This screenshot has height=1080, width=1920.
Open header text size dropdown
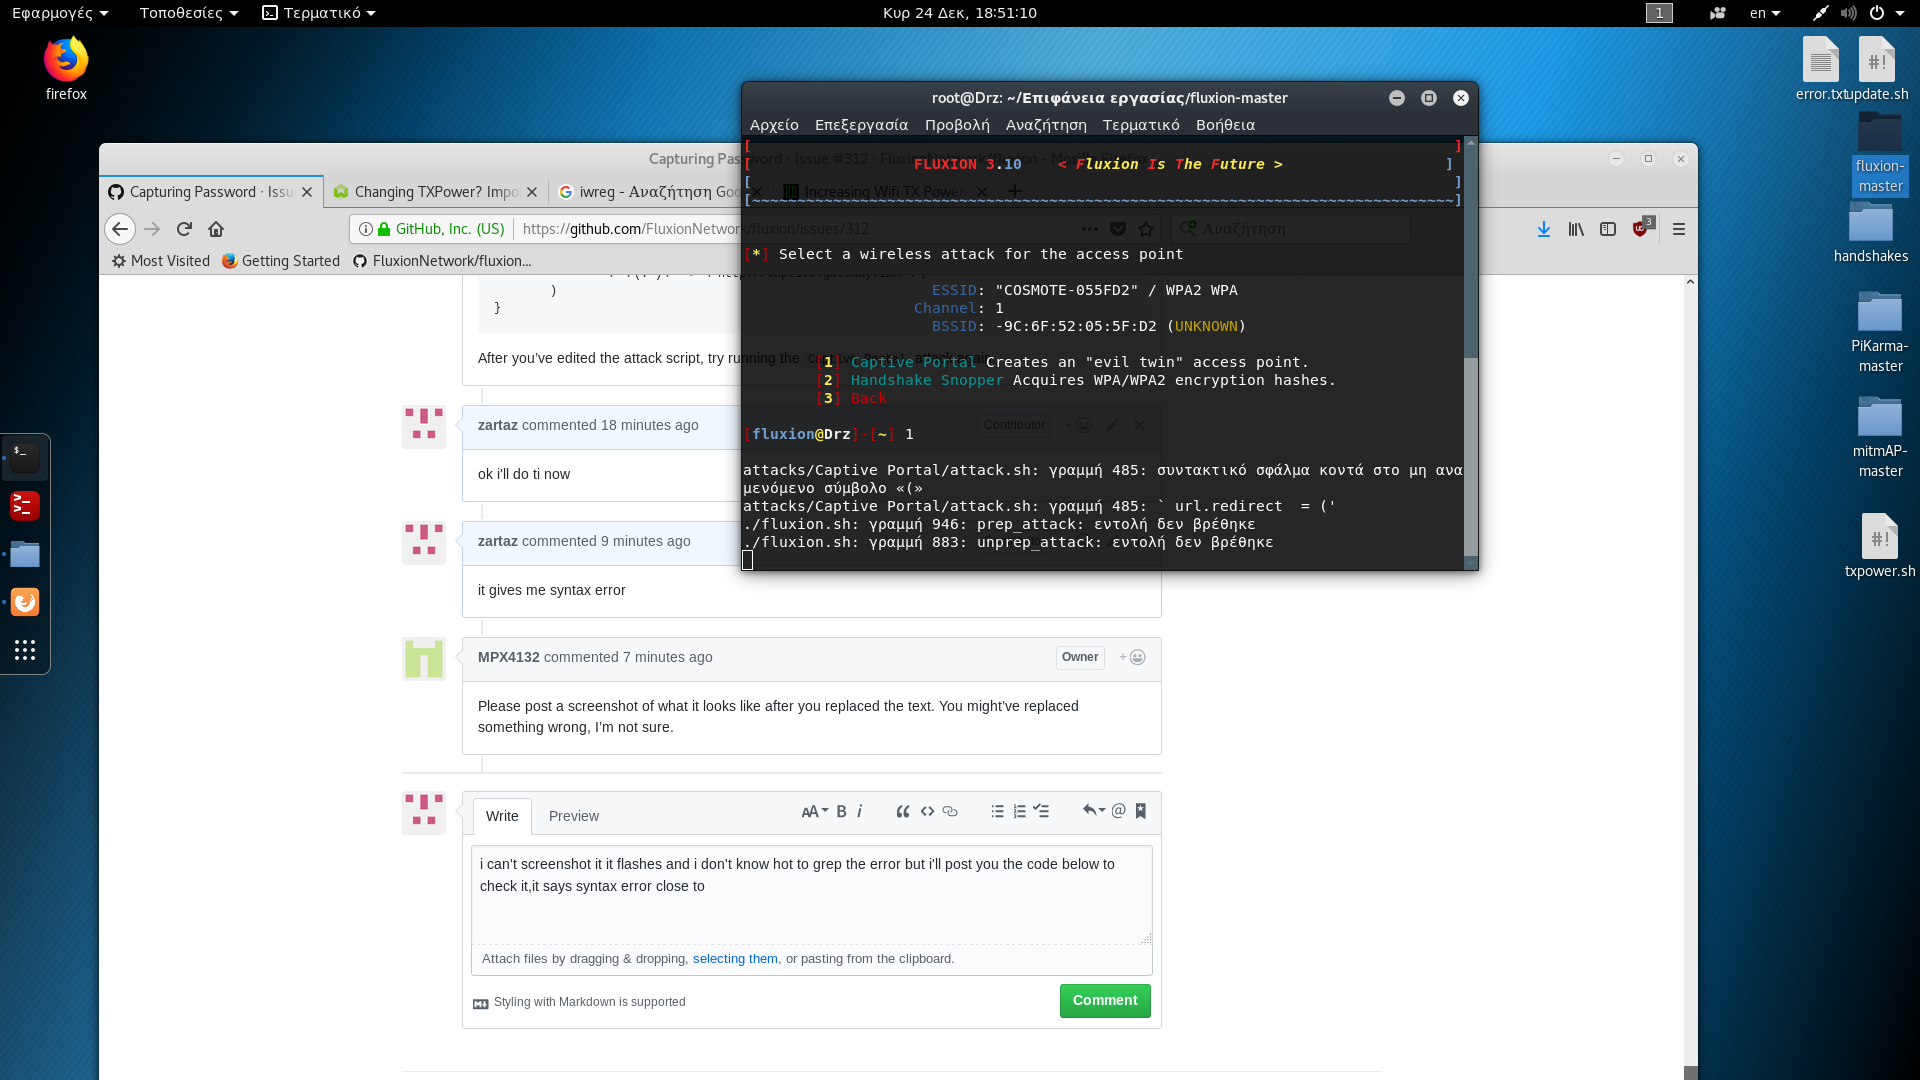[x=815, y=811]
